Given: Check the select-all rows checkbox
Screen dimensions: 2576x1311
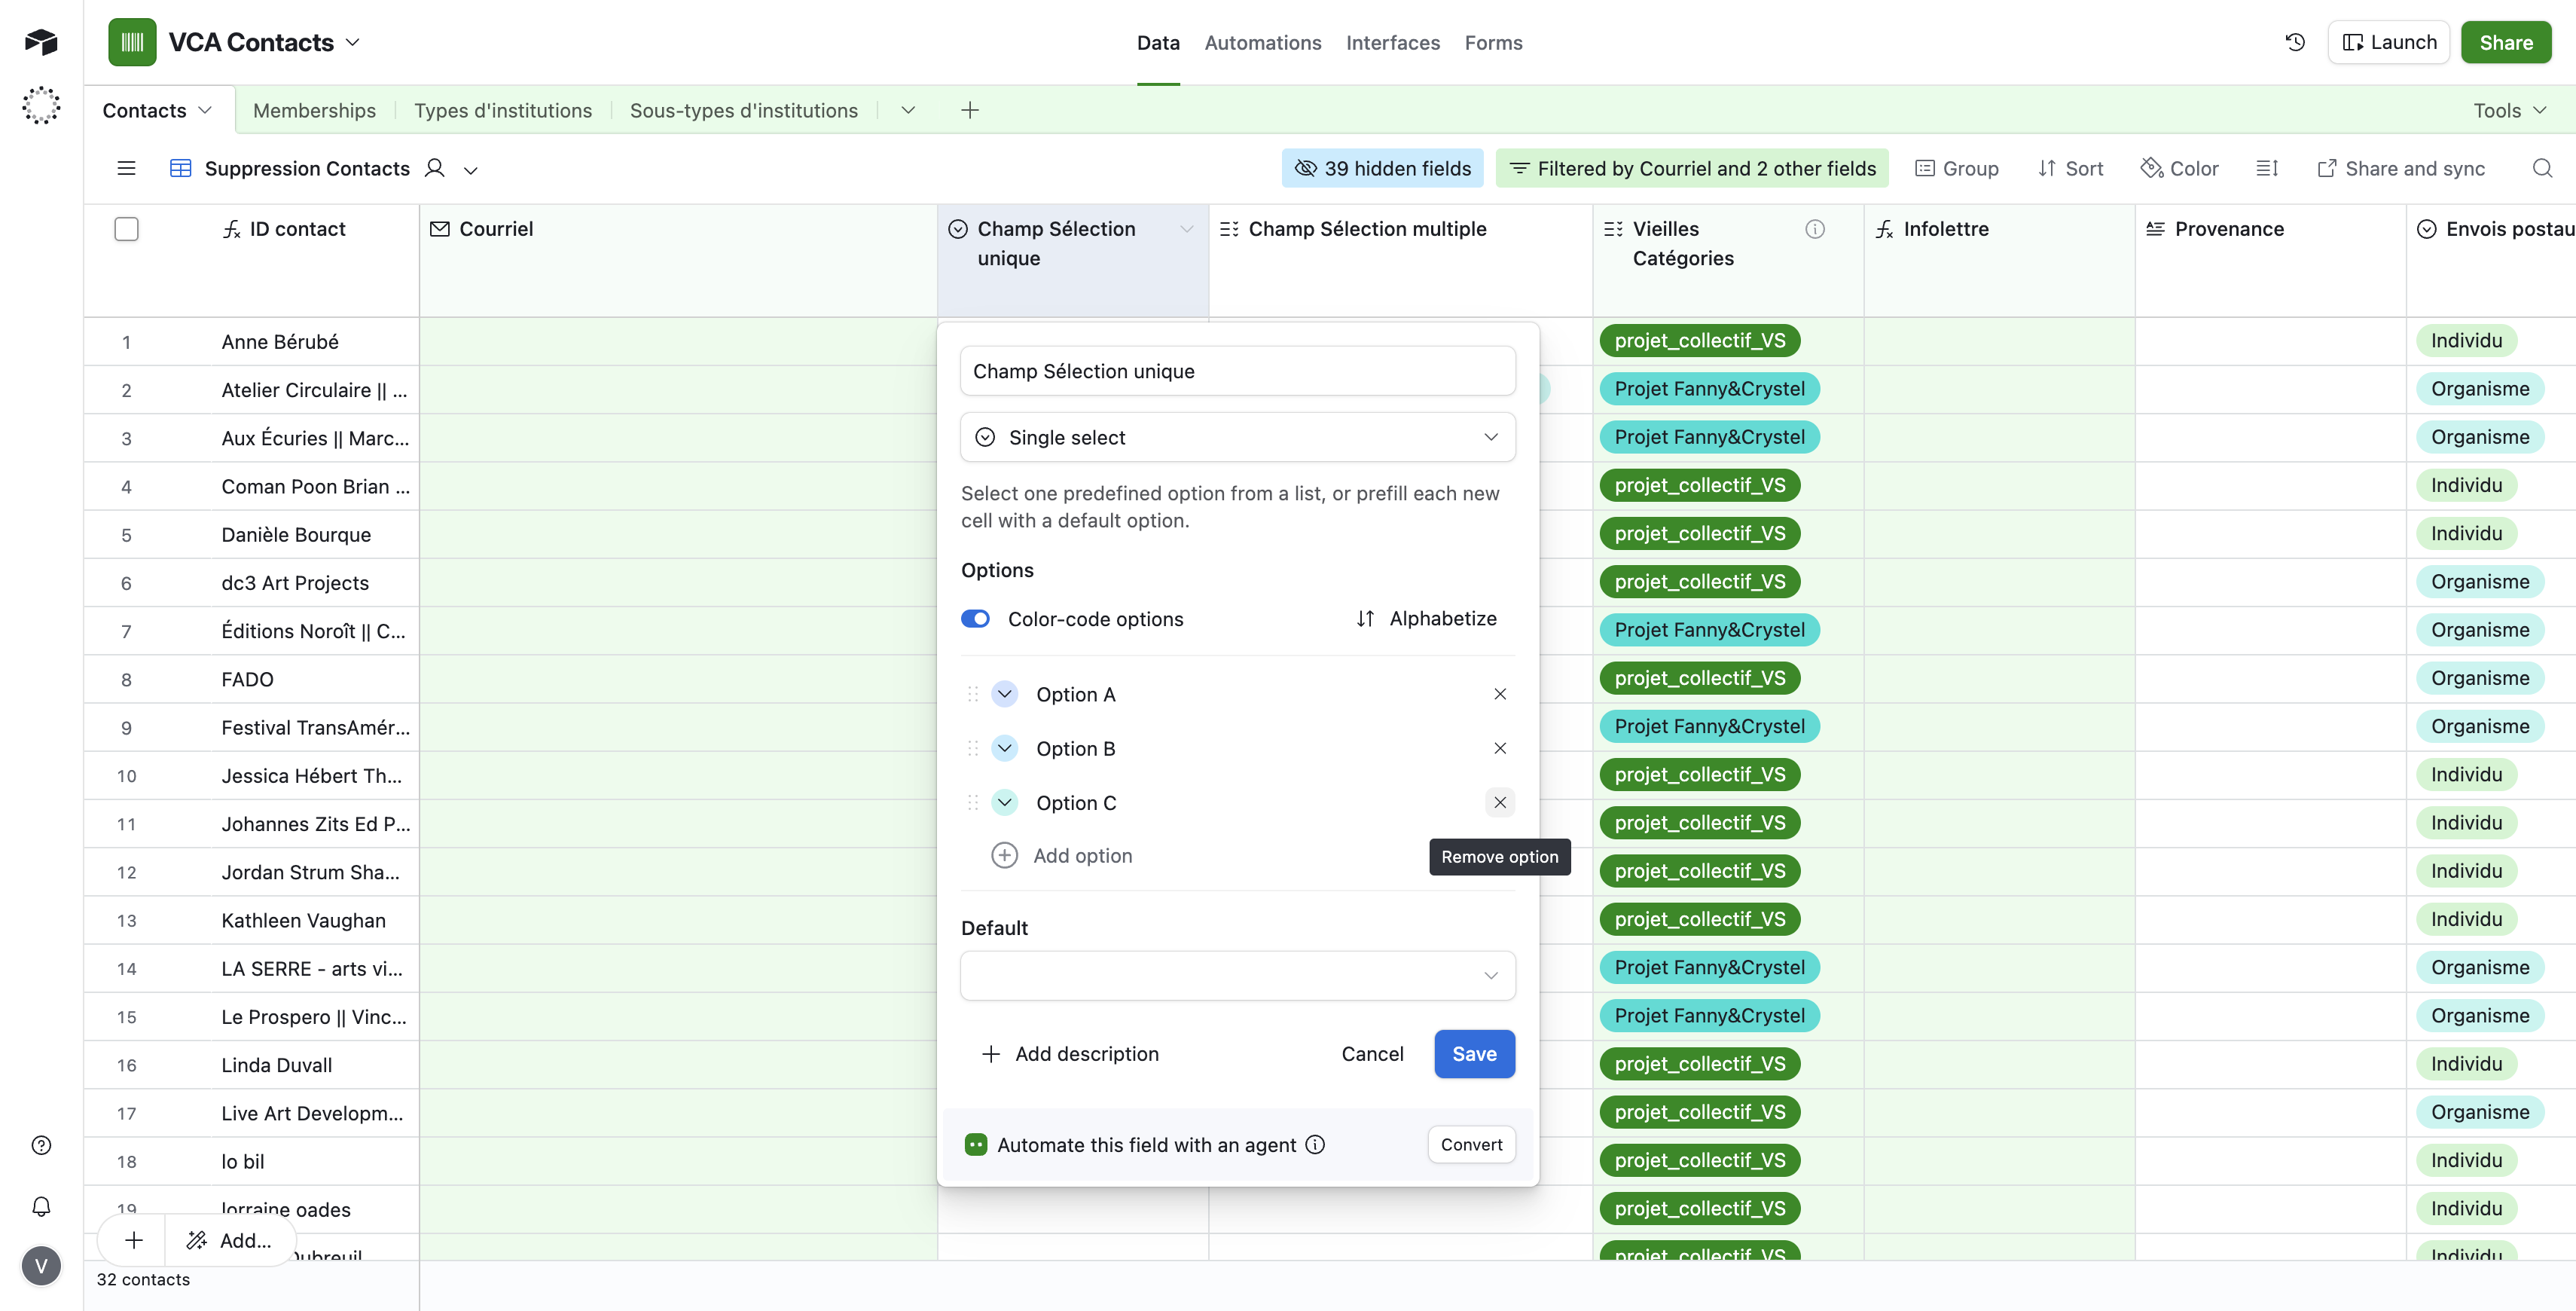Looking at the screenshot, I should pyautogui.click(x=126, y=229).
